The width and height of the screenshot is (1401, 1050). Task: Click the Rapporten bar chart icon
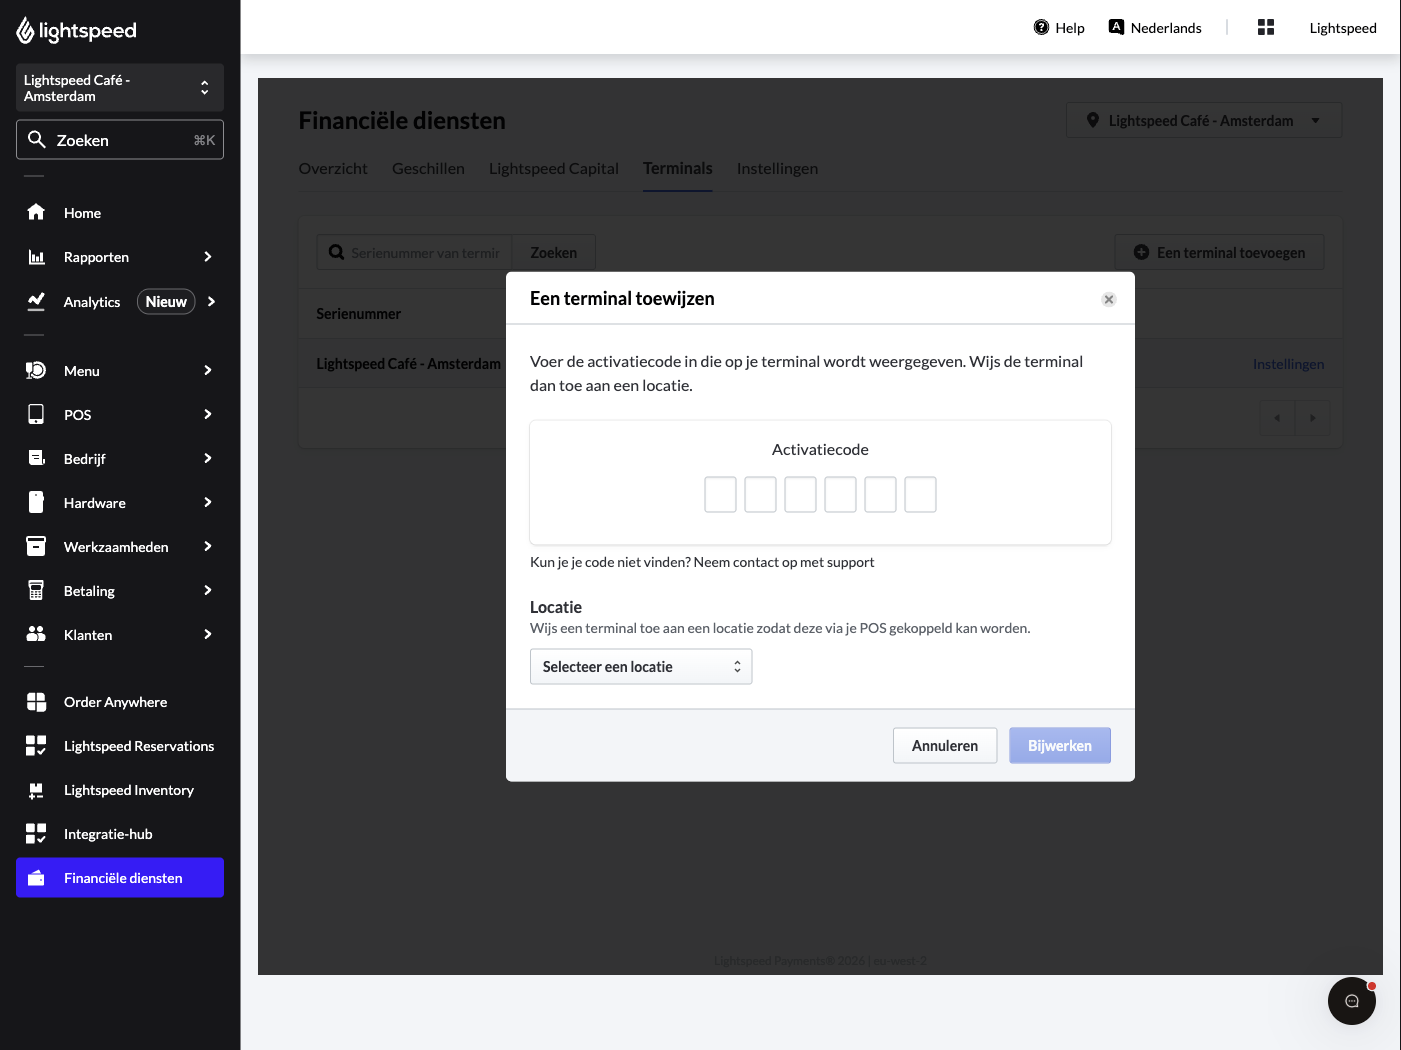(x=36, y=257)
